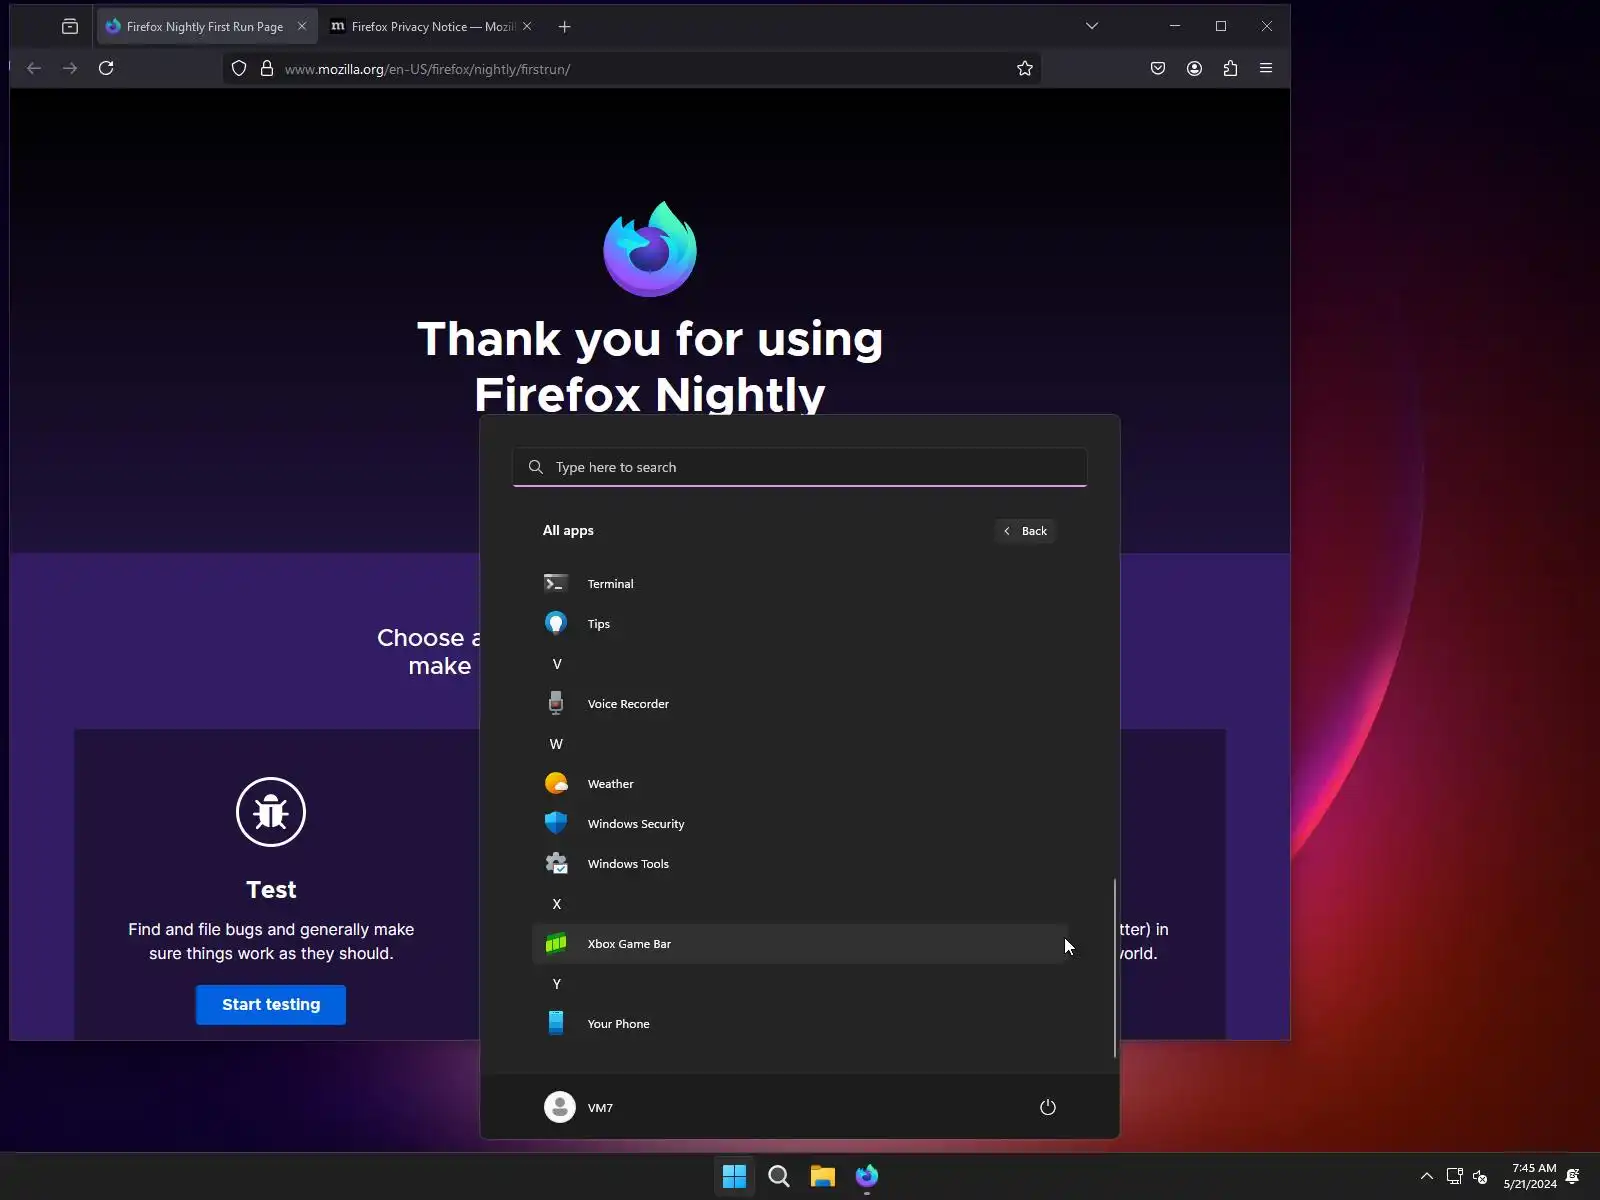Open the notification center icon
This screenshot has height=1200, width=1600.
(1573, 1176)
